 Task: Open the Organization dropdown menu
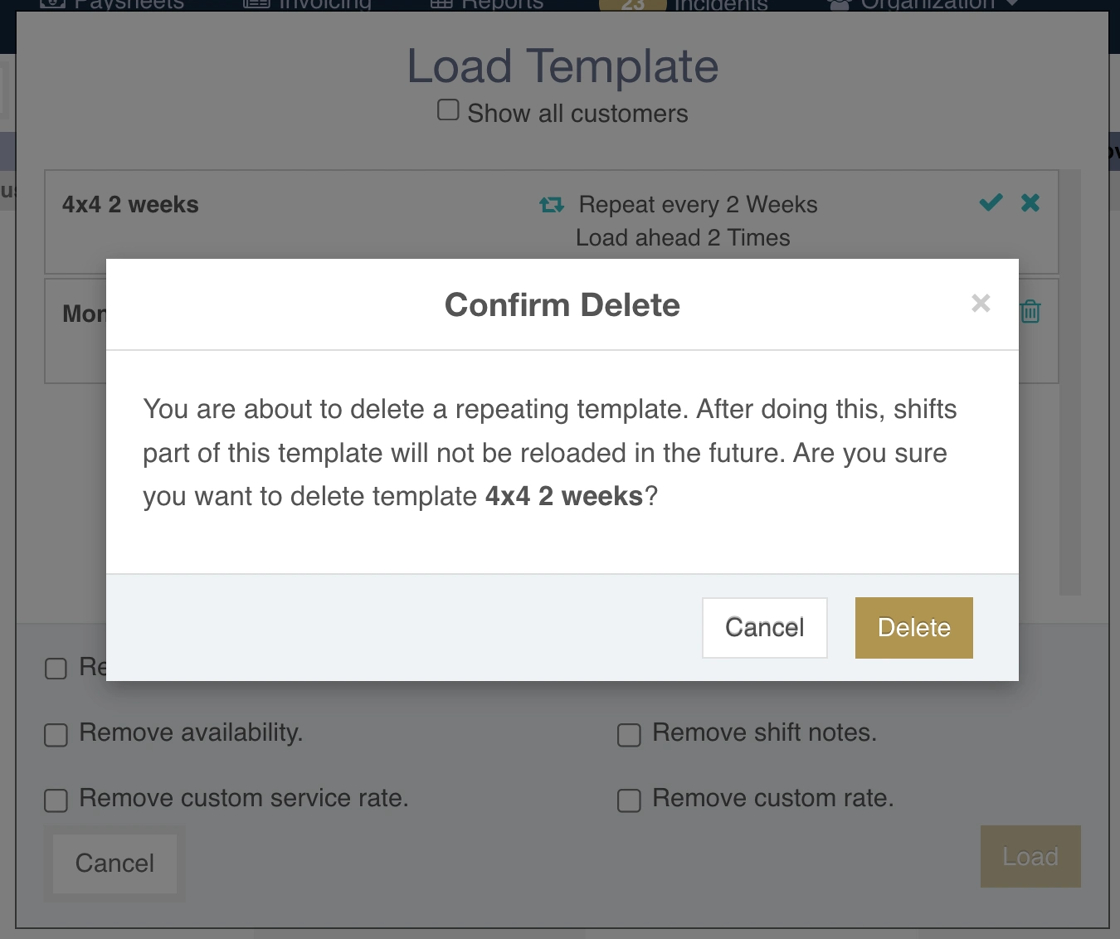pyautogui.click(x=925, y=5)
